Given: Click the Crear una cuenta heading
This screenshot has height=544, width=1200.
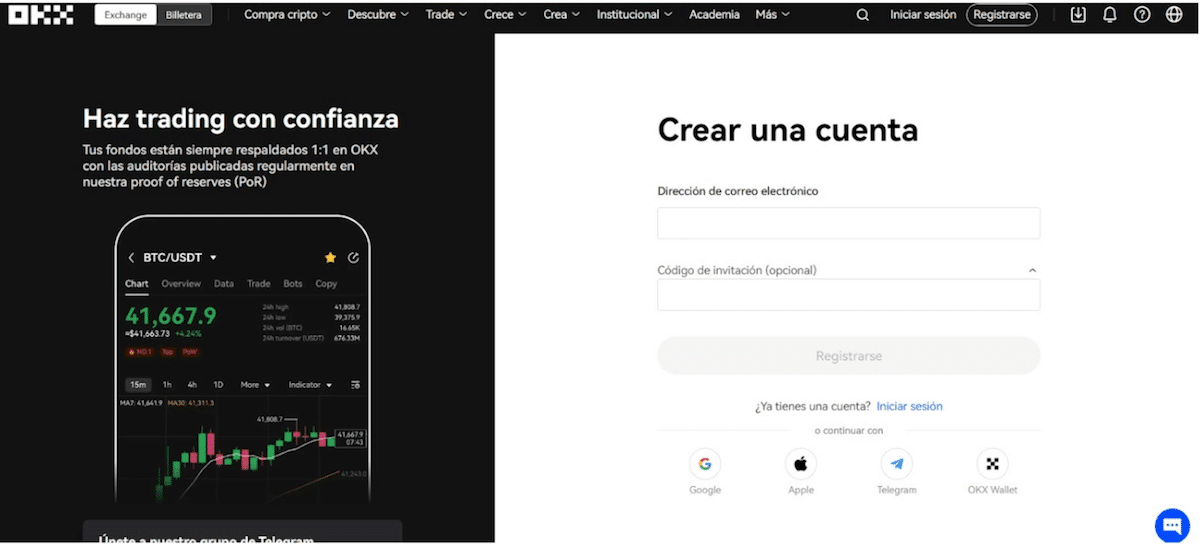Looking at the screenshot, I should click(x=787, y=130).
